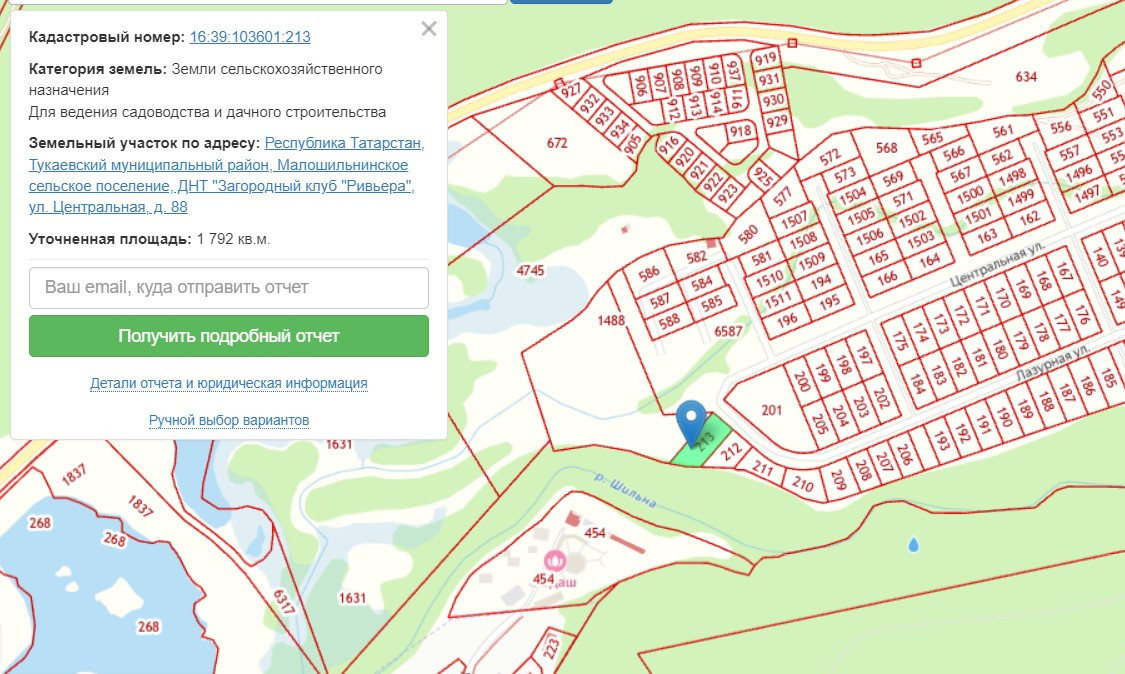Select parcel 166 on the map
This screenshot has height=674, width=1125.
887,277
